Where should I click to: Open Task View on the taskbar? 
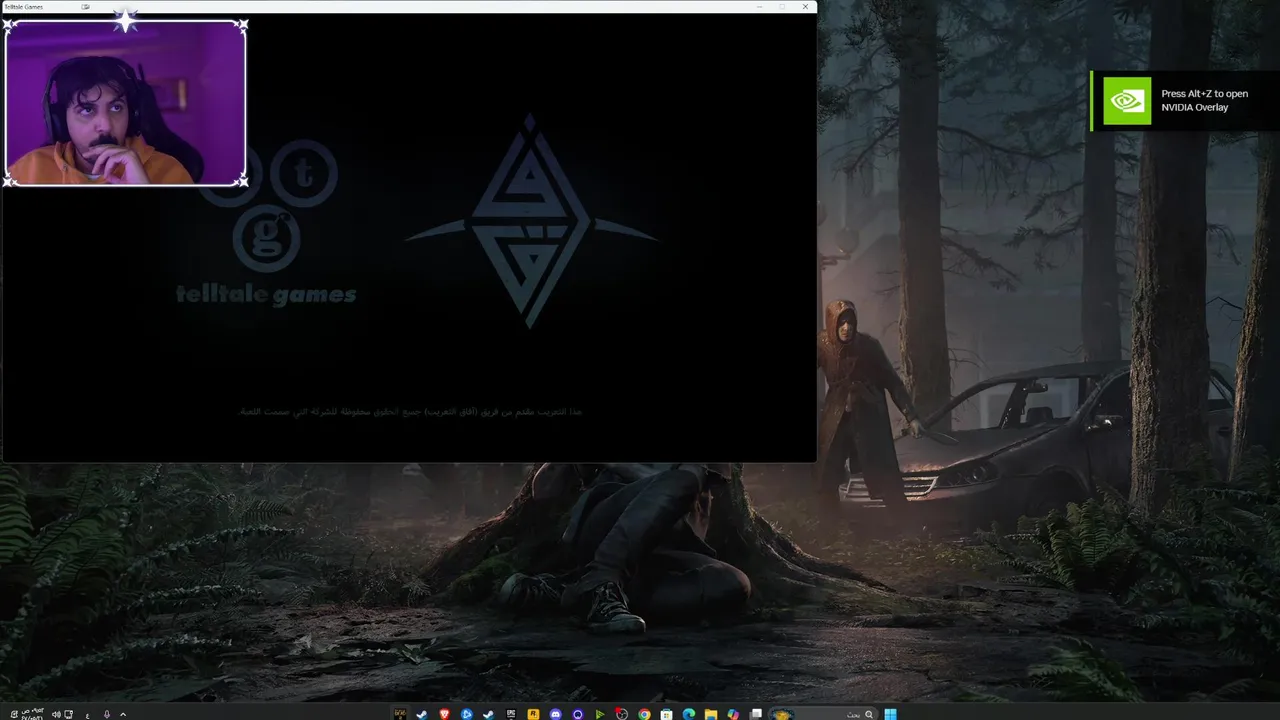pos(756,714)
